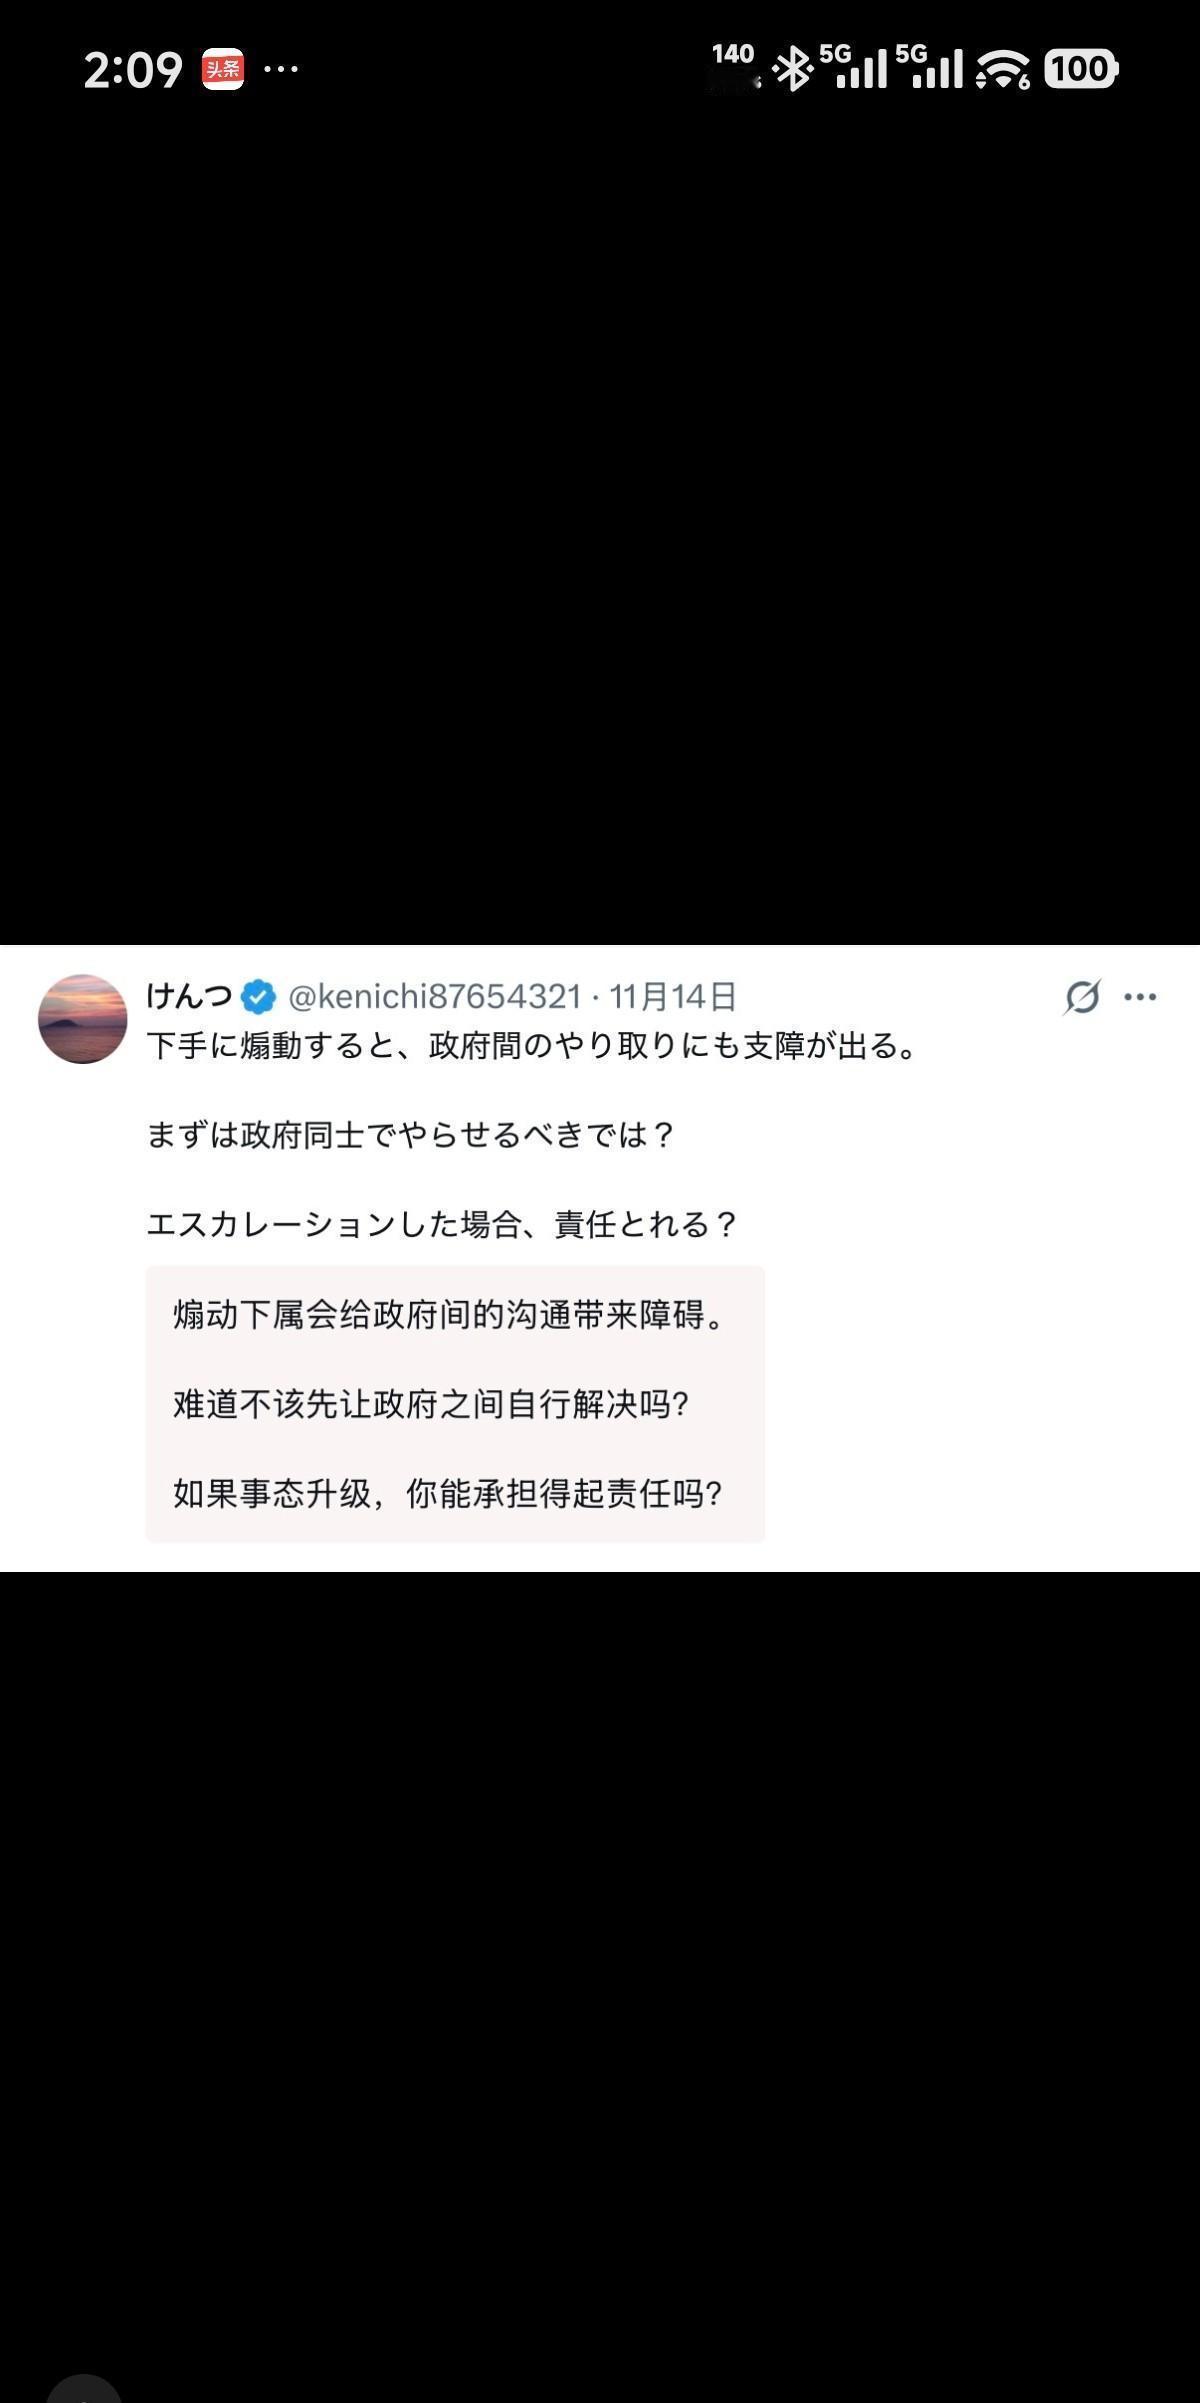The height and width of the screenshot is (2403, 1200).
Task: Tap the battery indicator showing 100
Action: click(1081, 69)
